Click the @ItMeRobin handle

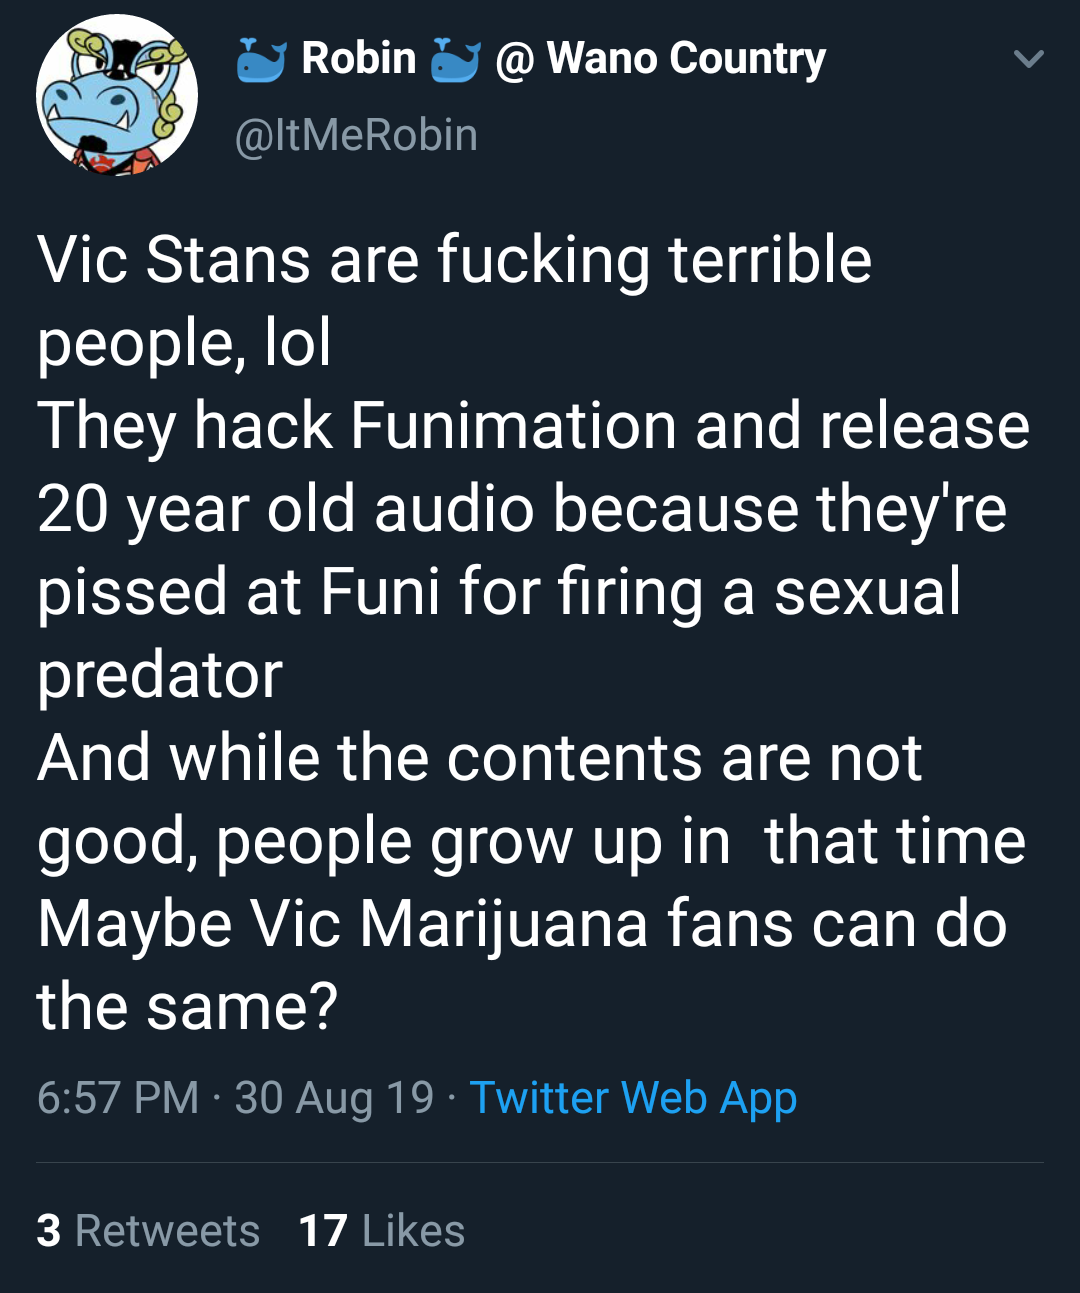pyautogui.click(x=356, y=135)
